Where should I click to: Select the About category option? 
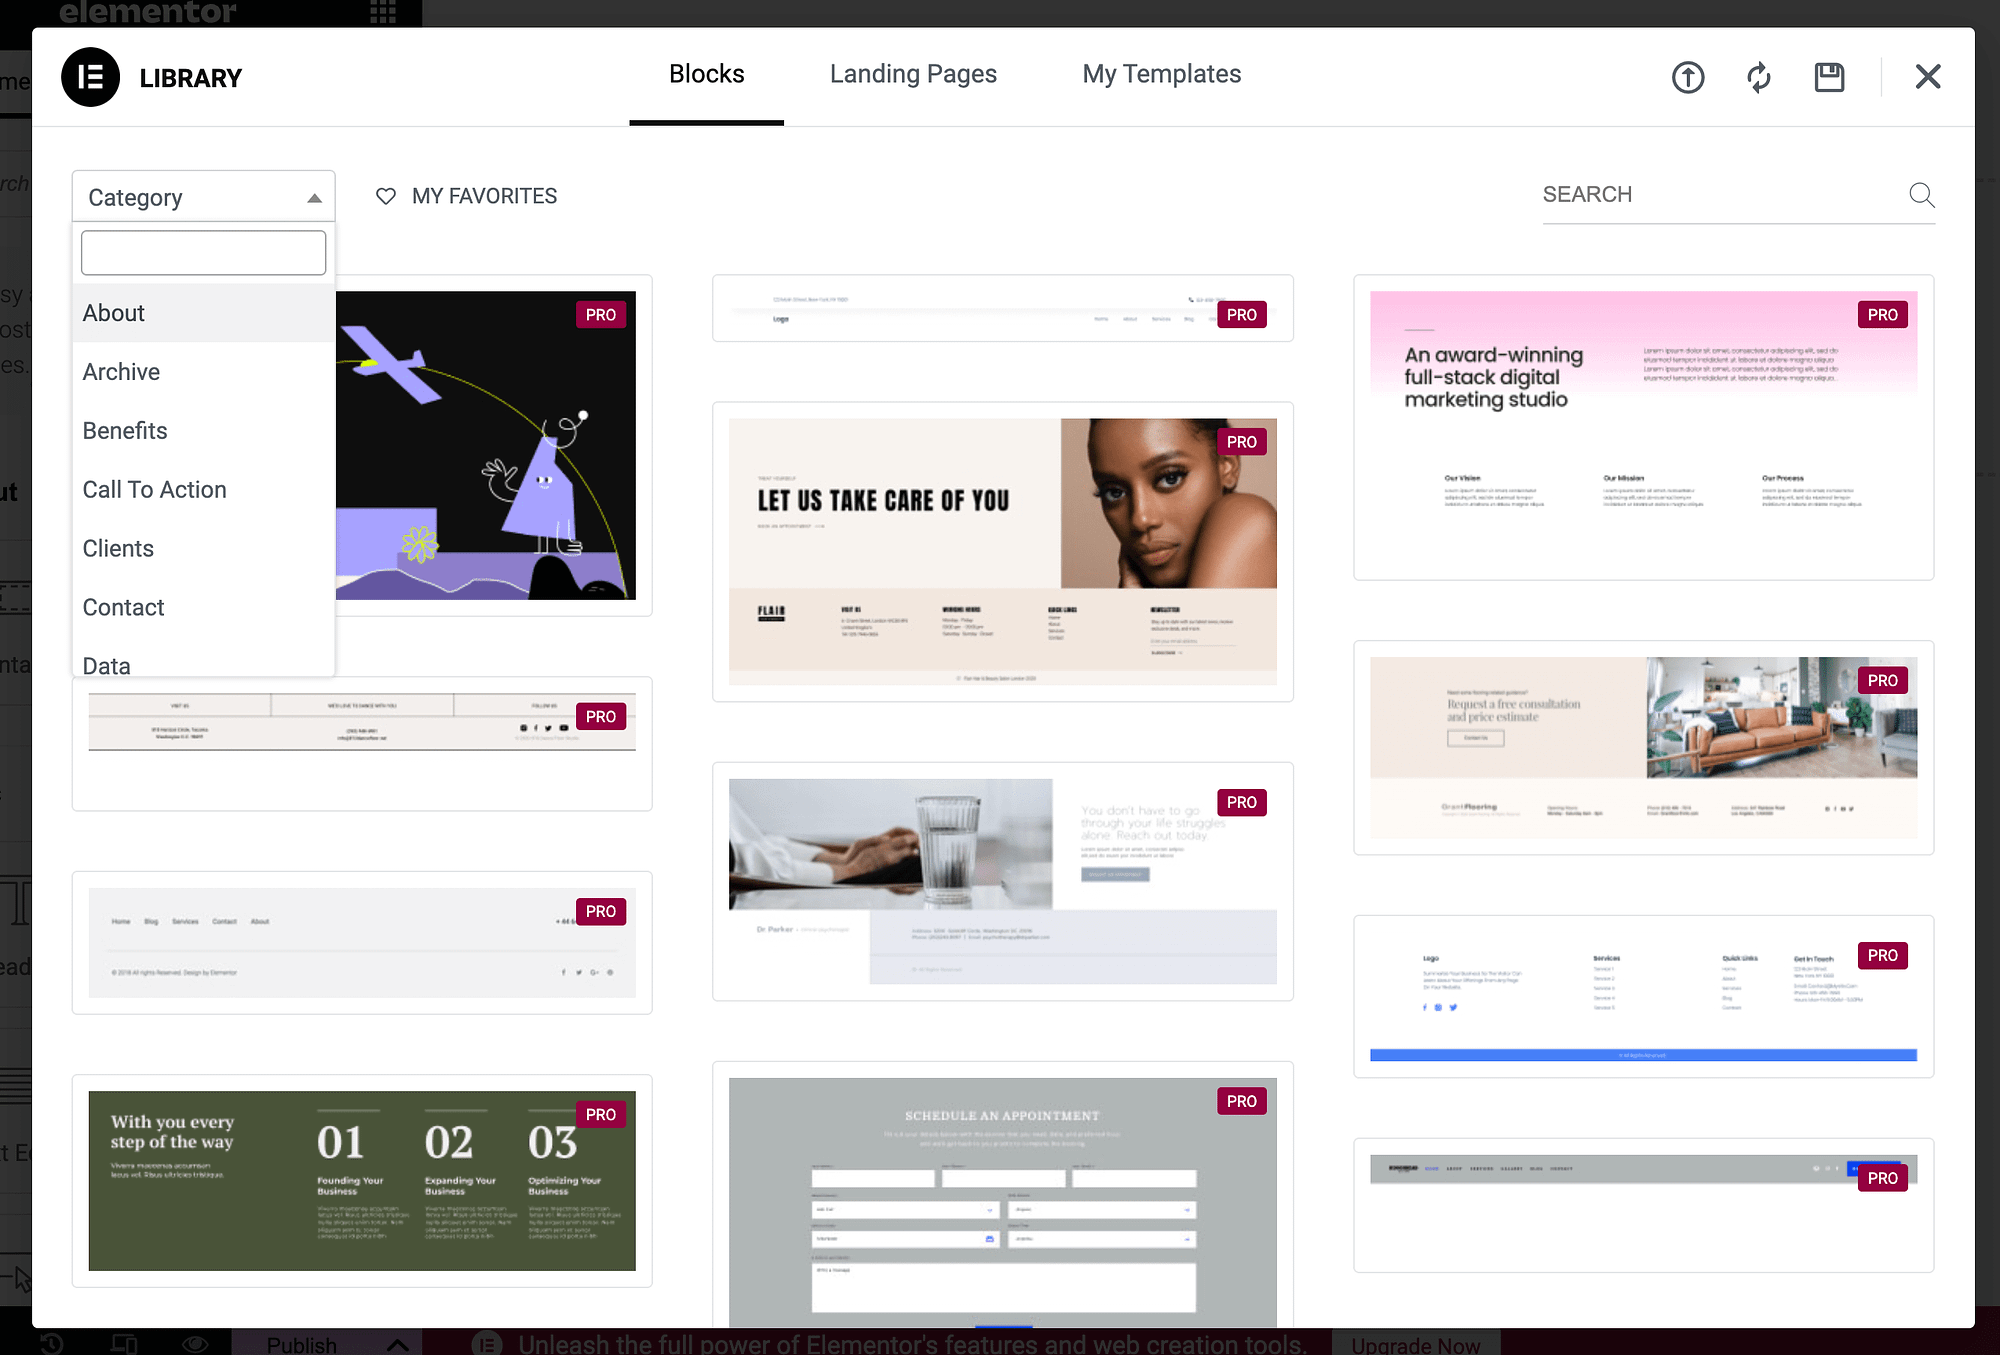[x=113, y=313]
